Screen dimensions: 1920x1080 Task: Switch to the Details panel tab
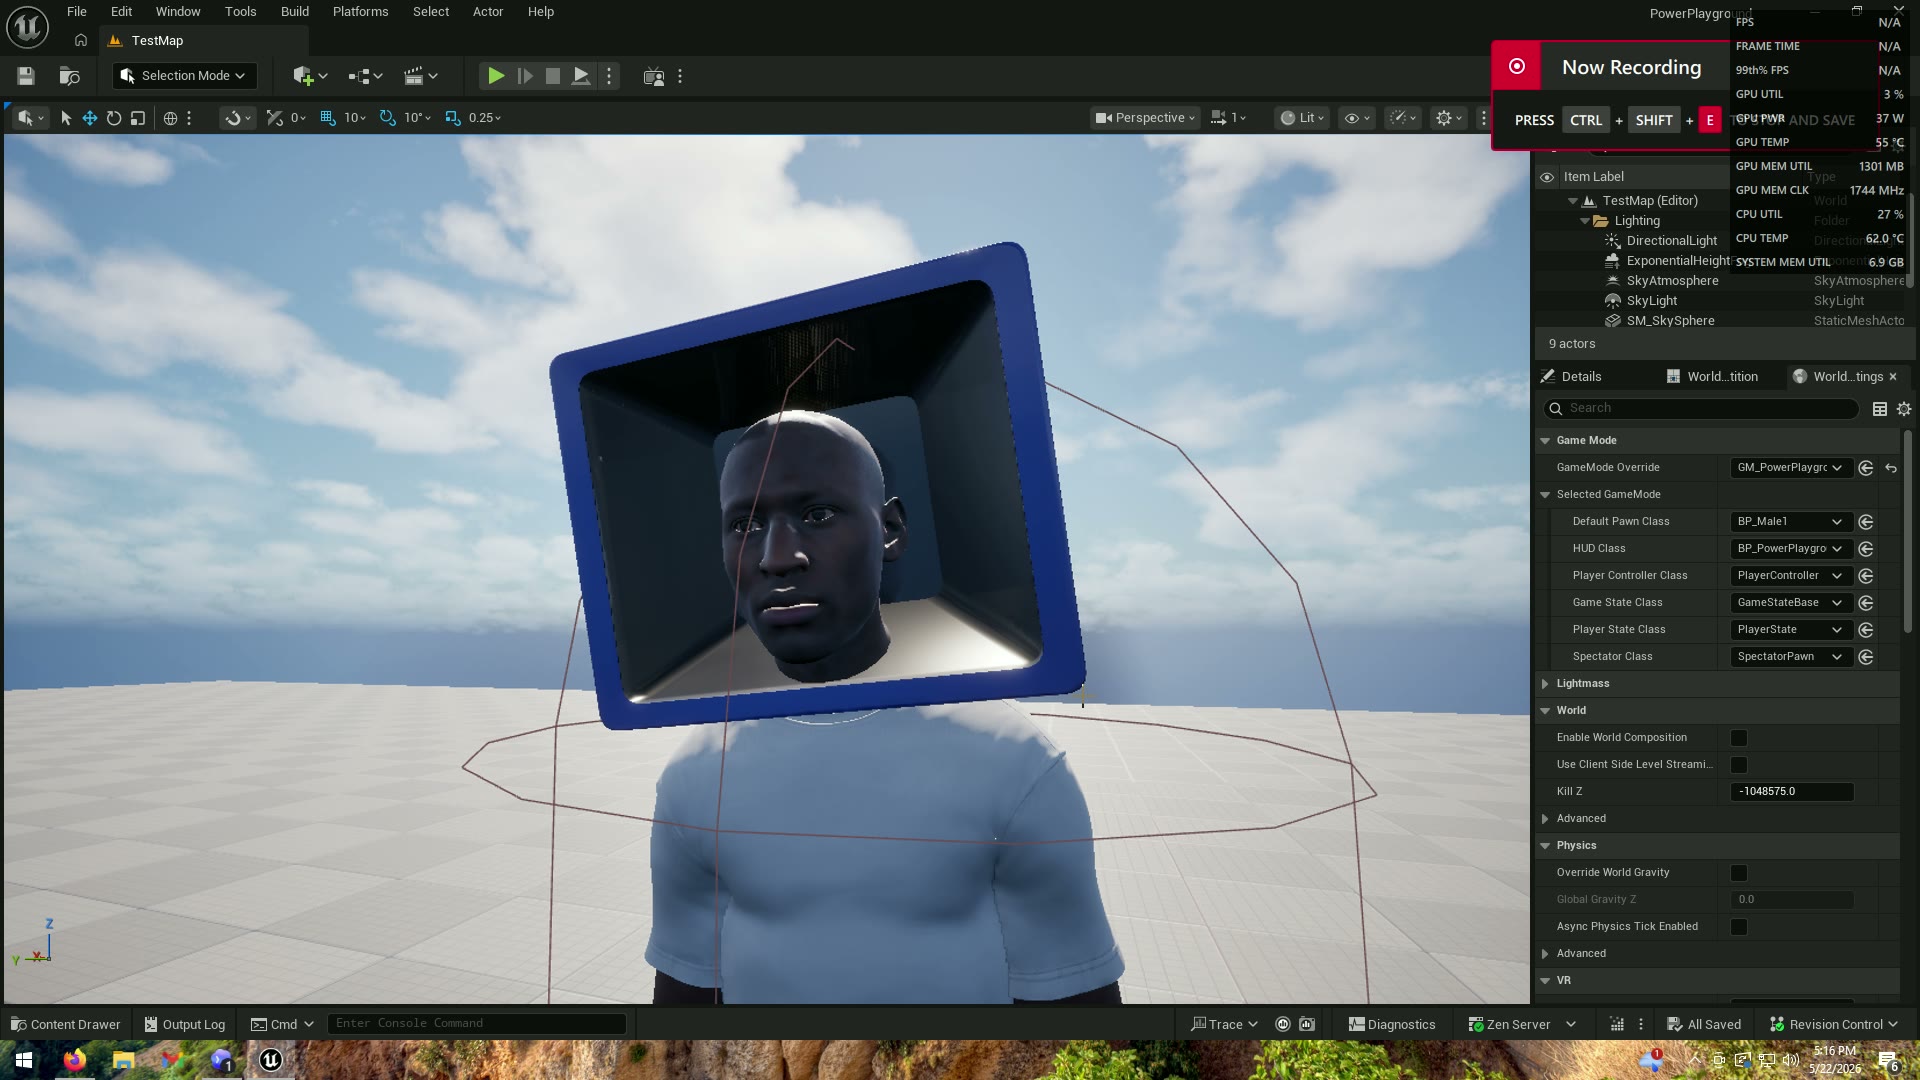(1581, 377)
